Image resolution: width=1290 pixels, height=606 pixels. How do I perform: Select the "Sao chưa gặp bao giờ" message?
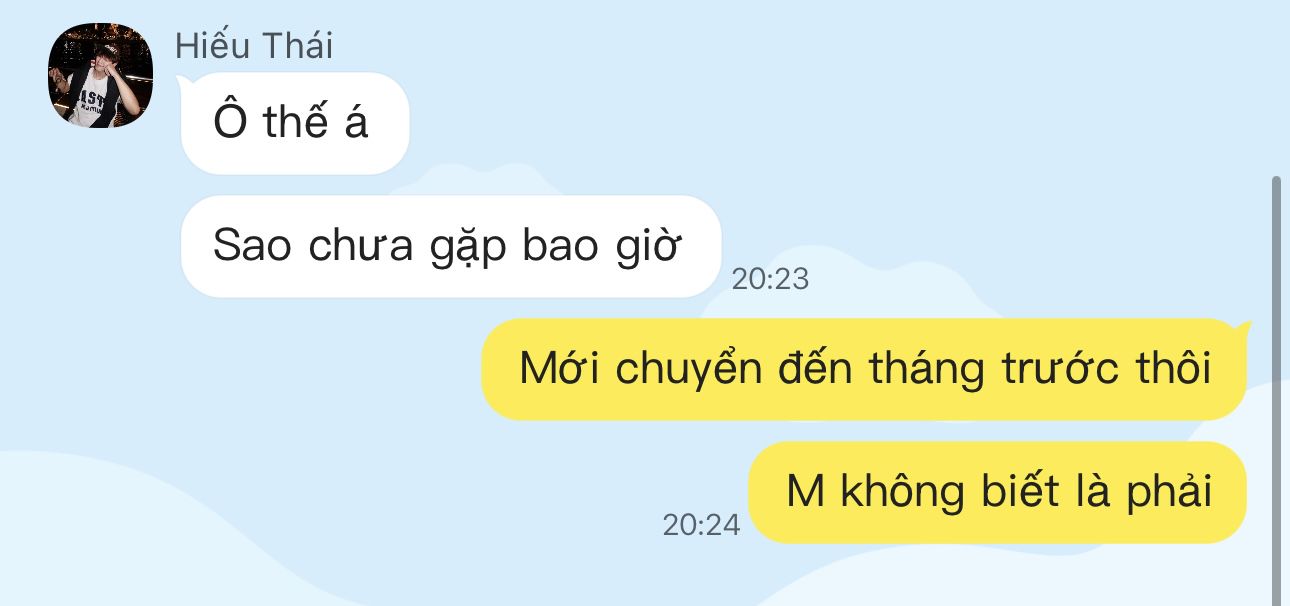pos(451,246)
